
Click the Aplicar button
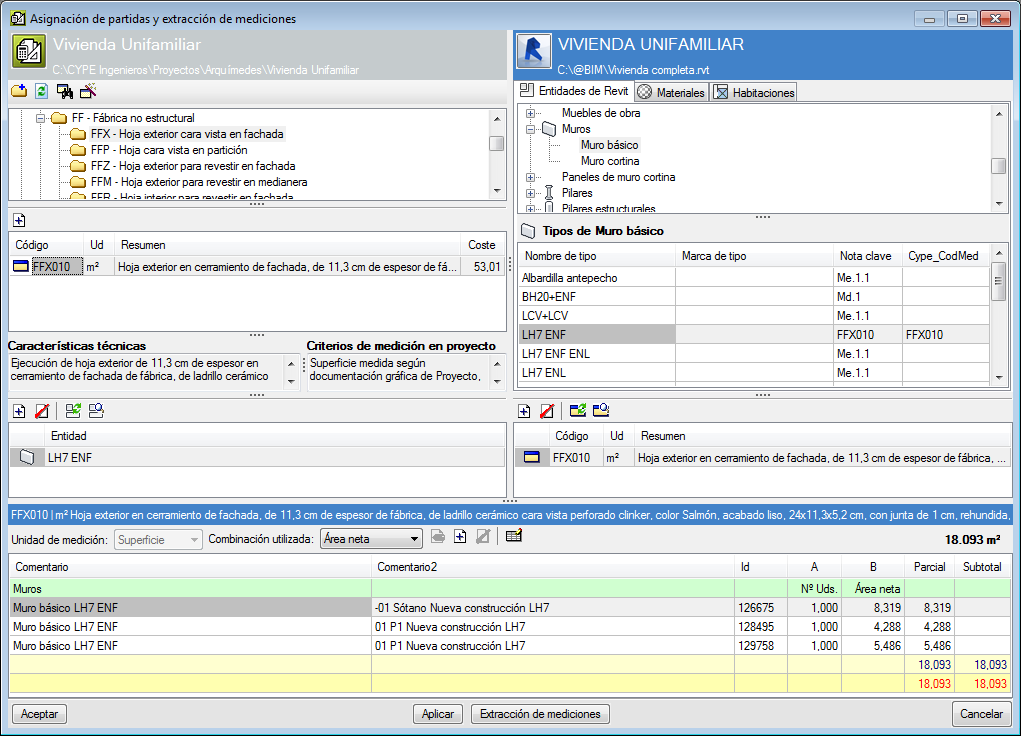click(438, 714)
